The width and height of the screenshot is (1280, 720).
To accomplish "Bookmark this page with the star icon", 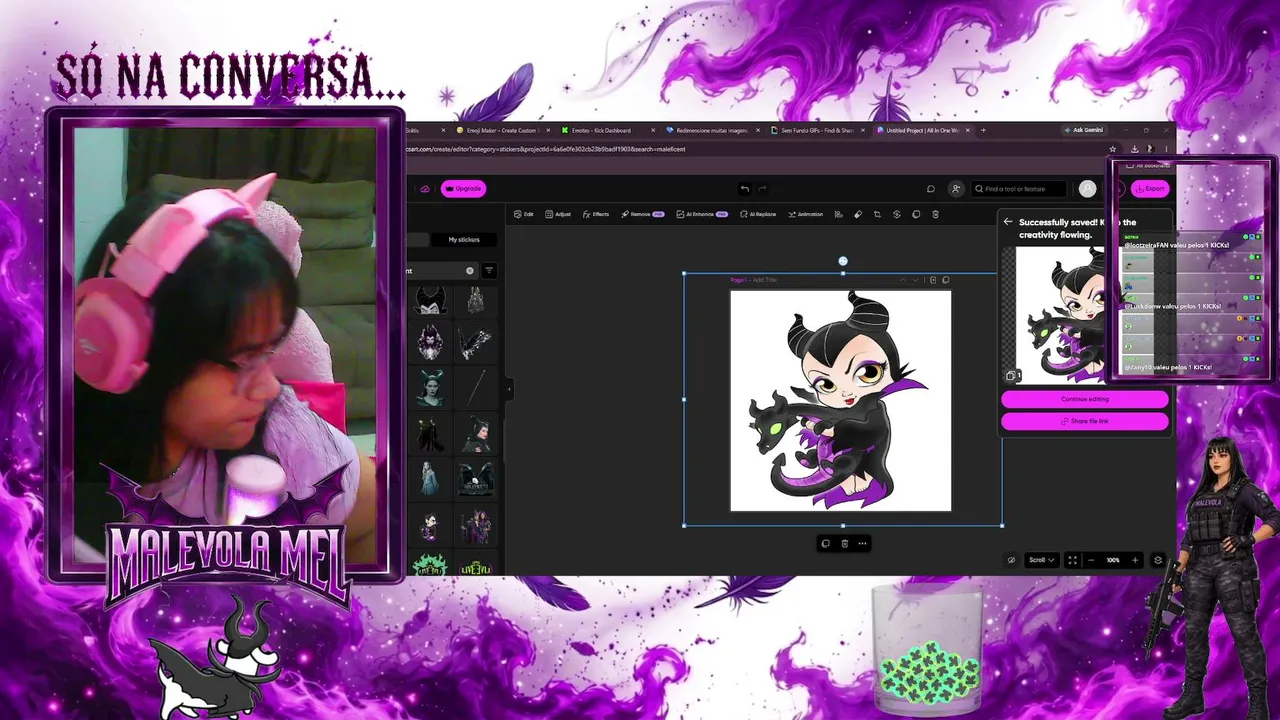I will coord(1112,149).
